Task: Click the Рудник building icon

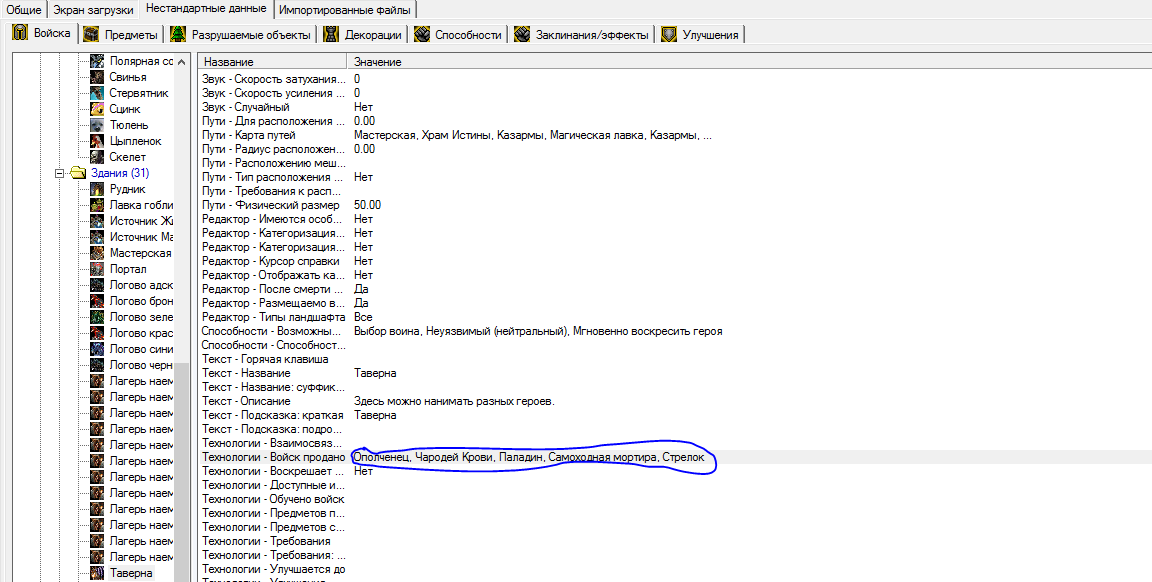Action: [x=97, y=189]
